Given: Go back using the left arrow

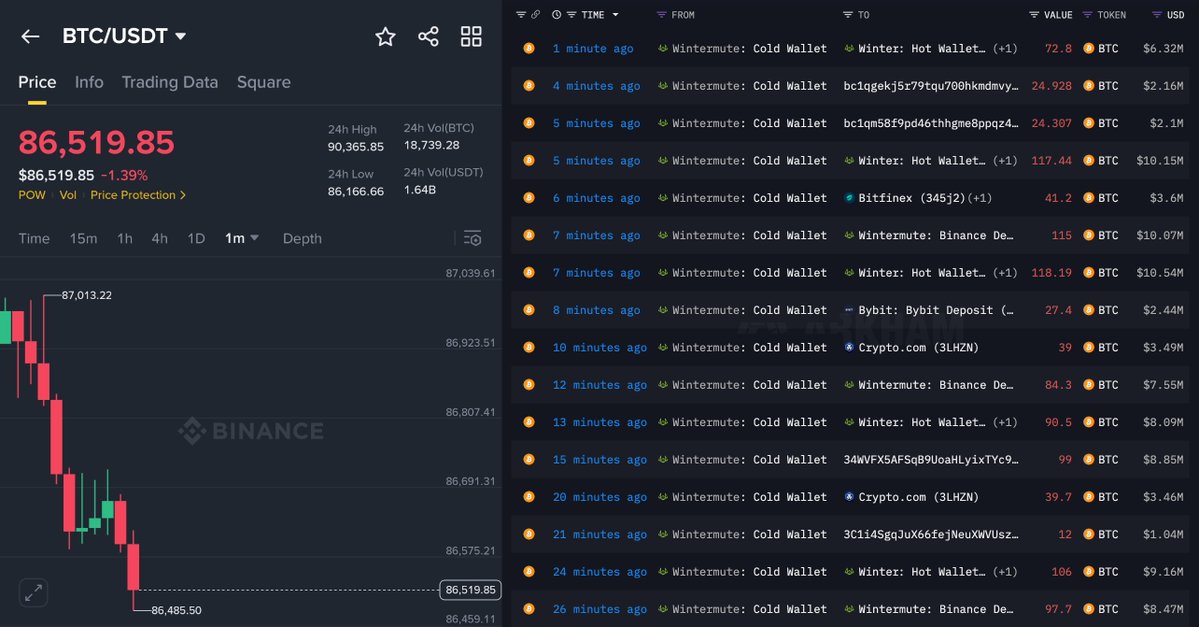Looking at the screenshot, I should 30,37.
